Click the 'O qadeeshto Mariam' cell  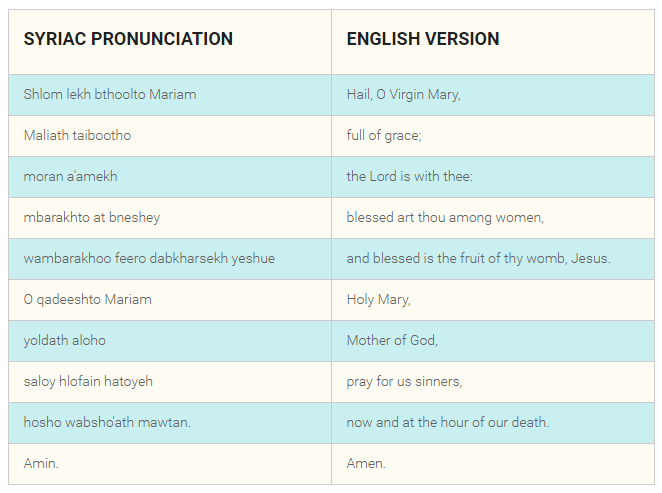[x=88, y=299]
